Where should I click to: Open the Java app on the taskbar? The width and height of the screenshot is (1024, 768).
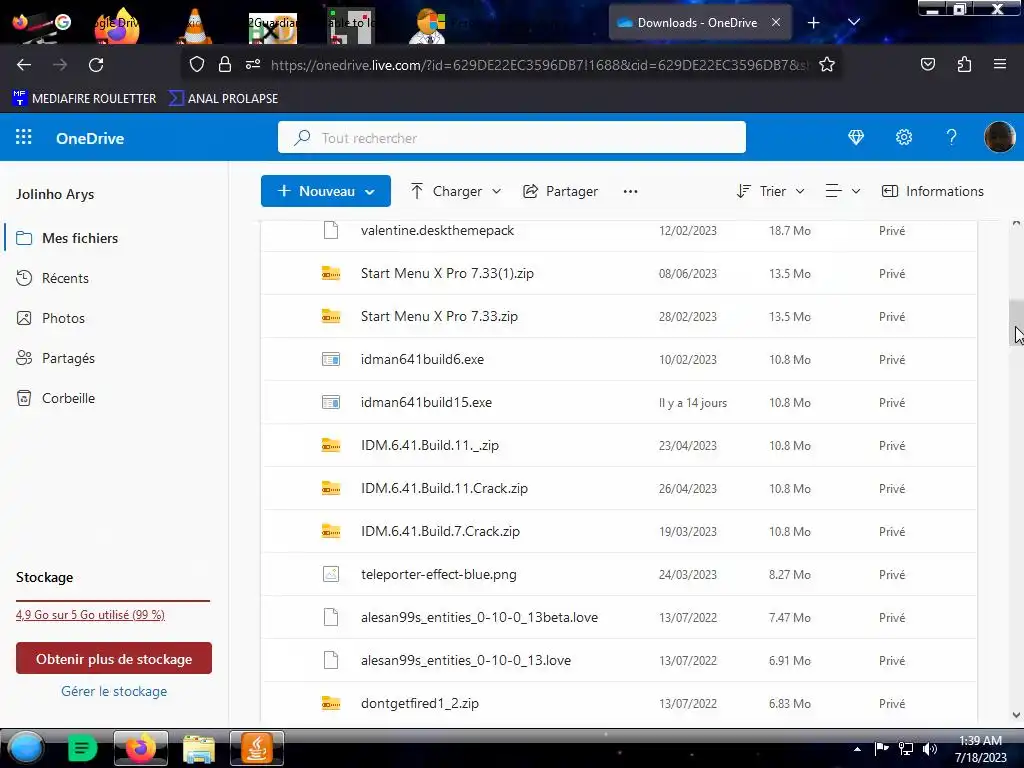point(257,748)
